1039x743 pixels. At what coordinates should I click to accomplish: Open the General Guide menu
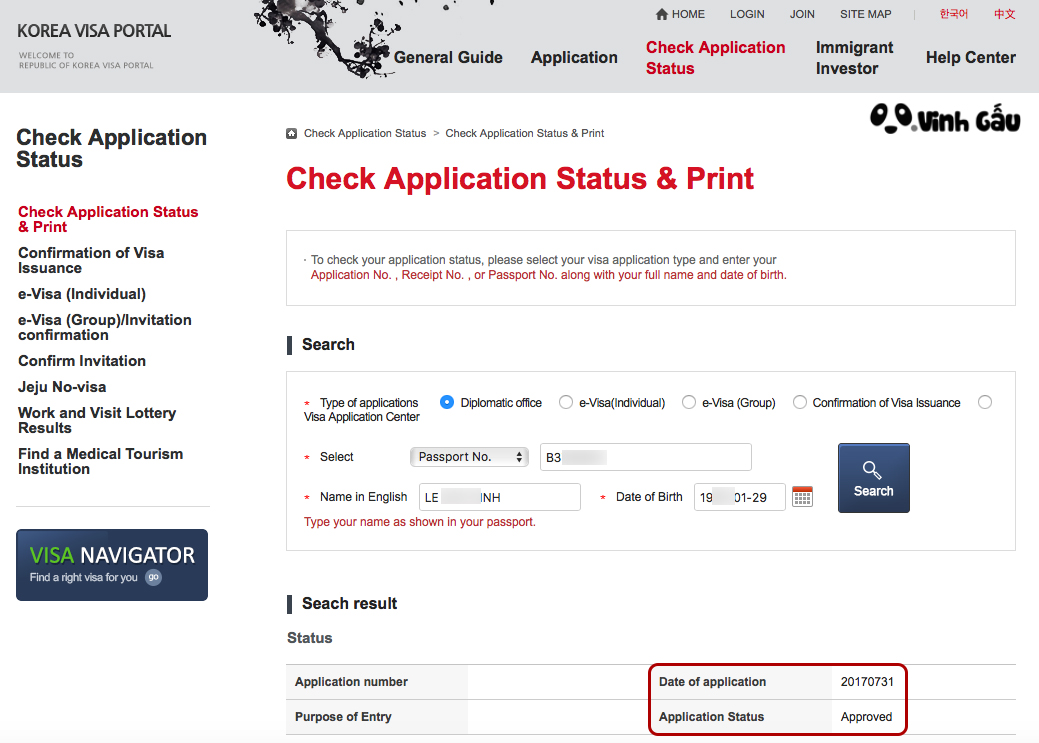coord(448,57)
